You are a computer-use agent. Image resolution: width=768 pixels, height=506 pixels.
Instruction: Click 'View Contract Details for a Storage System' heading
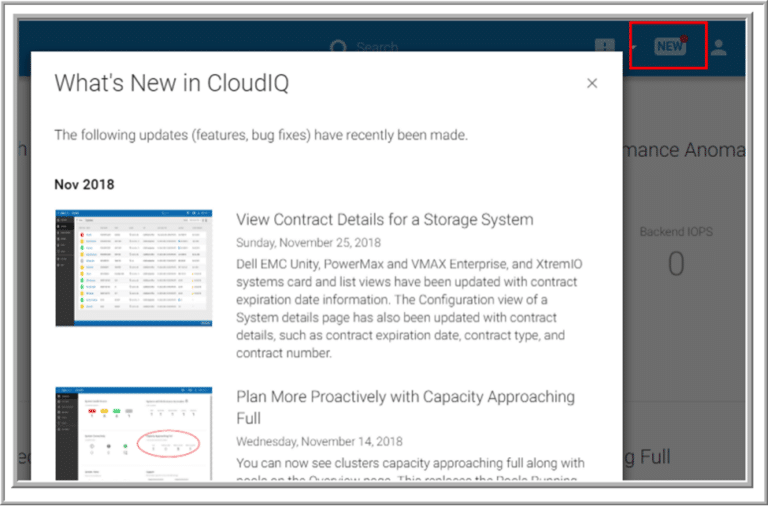(384, 219)
